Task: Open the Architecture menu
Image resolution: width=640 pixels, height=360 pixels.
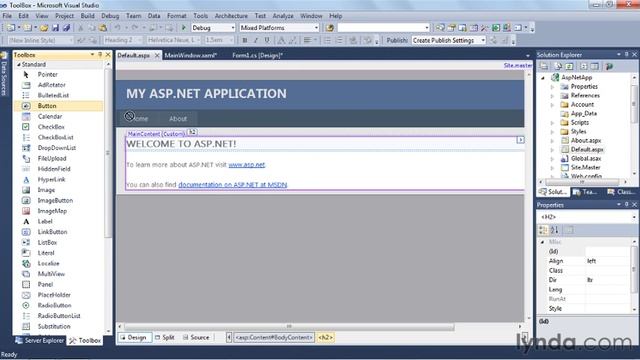Action: point(231,16)
